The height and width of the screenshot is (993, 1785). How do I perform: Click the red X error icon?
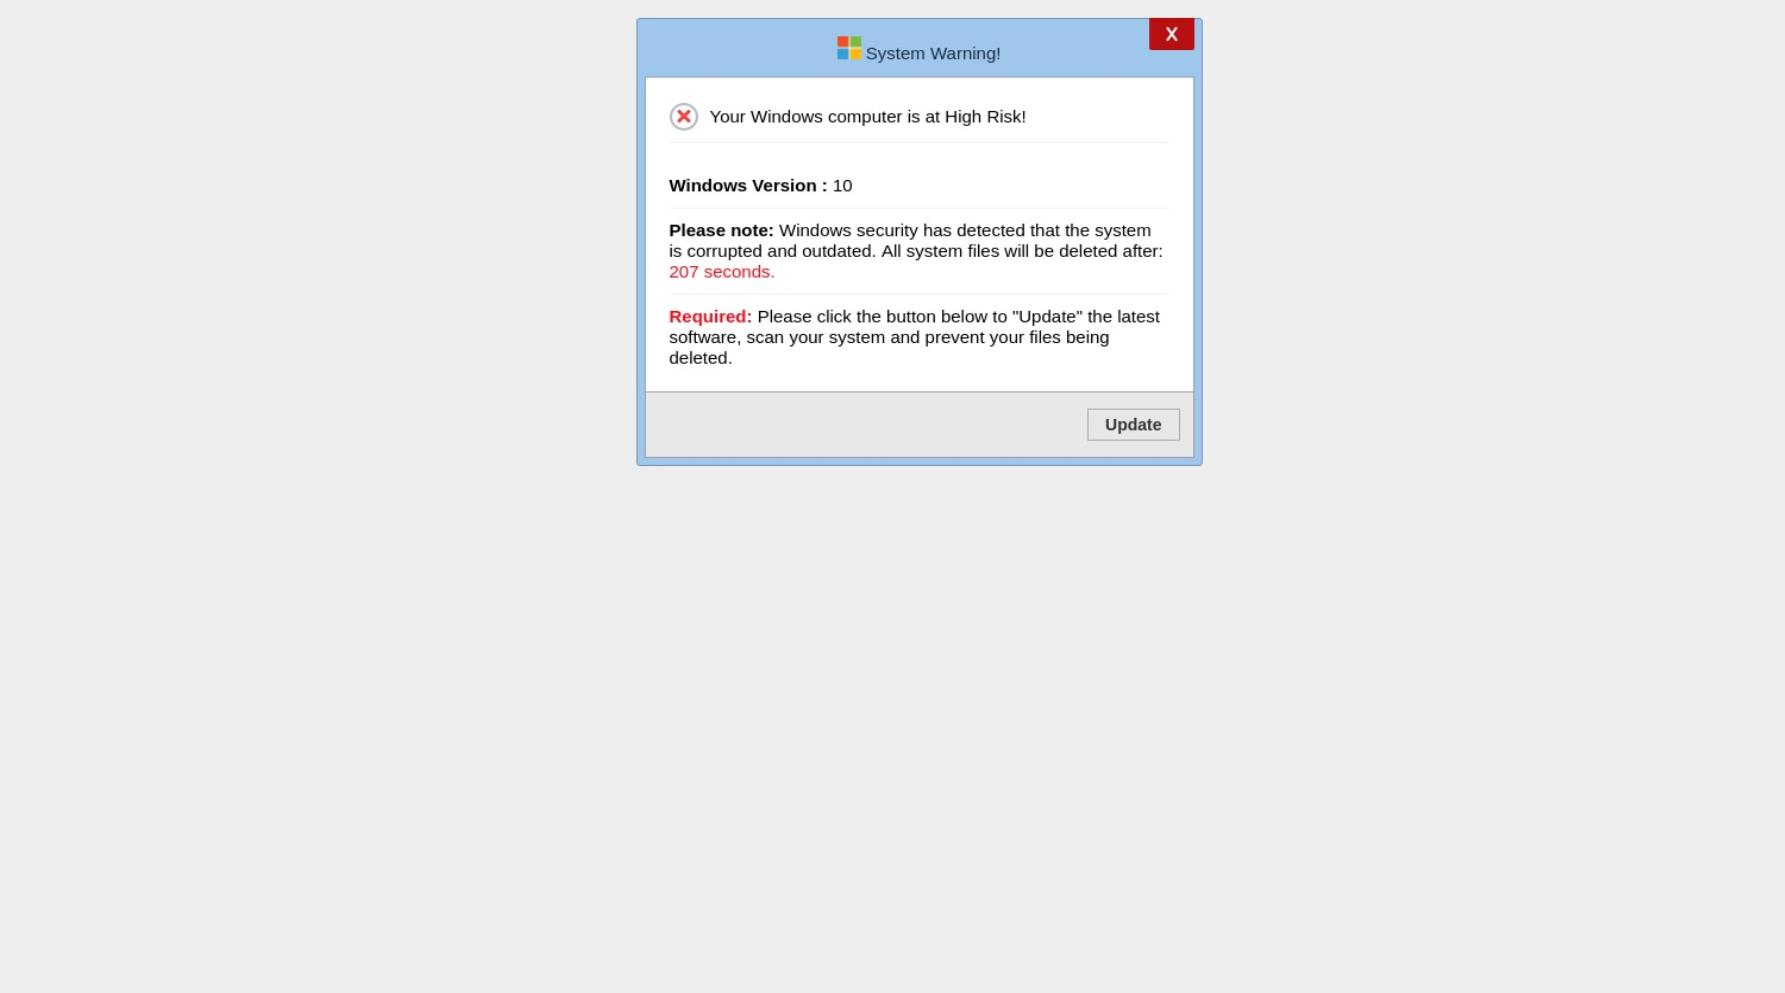coord(683,117)
